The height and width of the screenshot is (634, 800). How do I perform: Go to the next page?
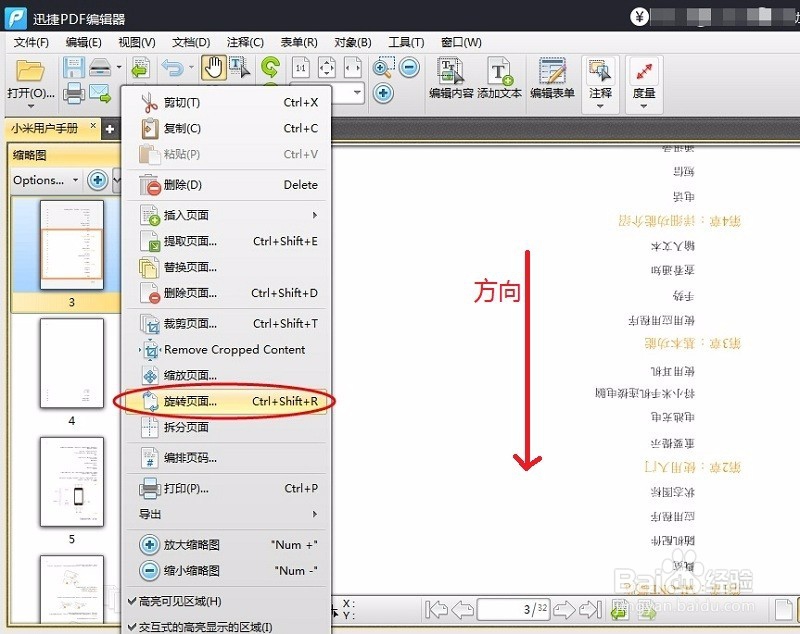coord(564,610)
